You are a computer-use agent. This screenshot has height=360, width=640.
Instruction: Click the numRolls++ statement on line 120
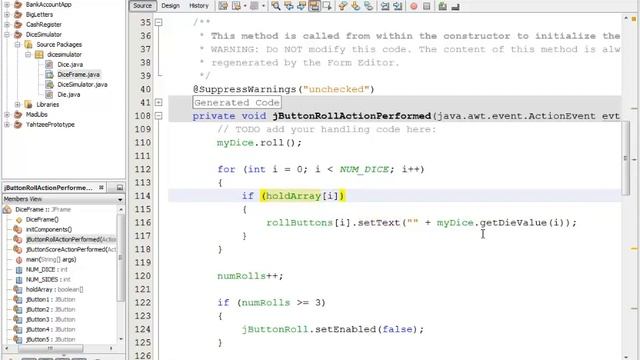click(250, 276)
